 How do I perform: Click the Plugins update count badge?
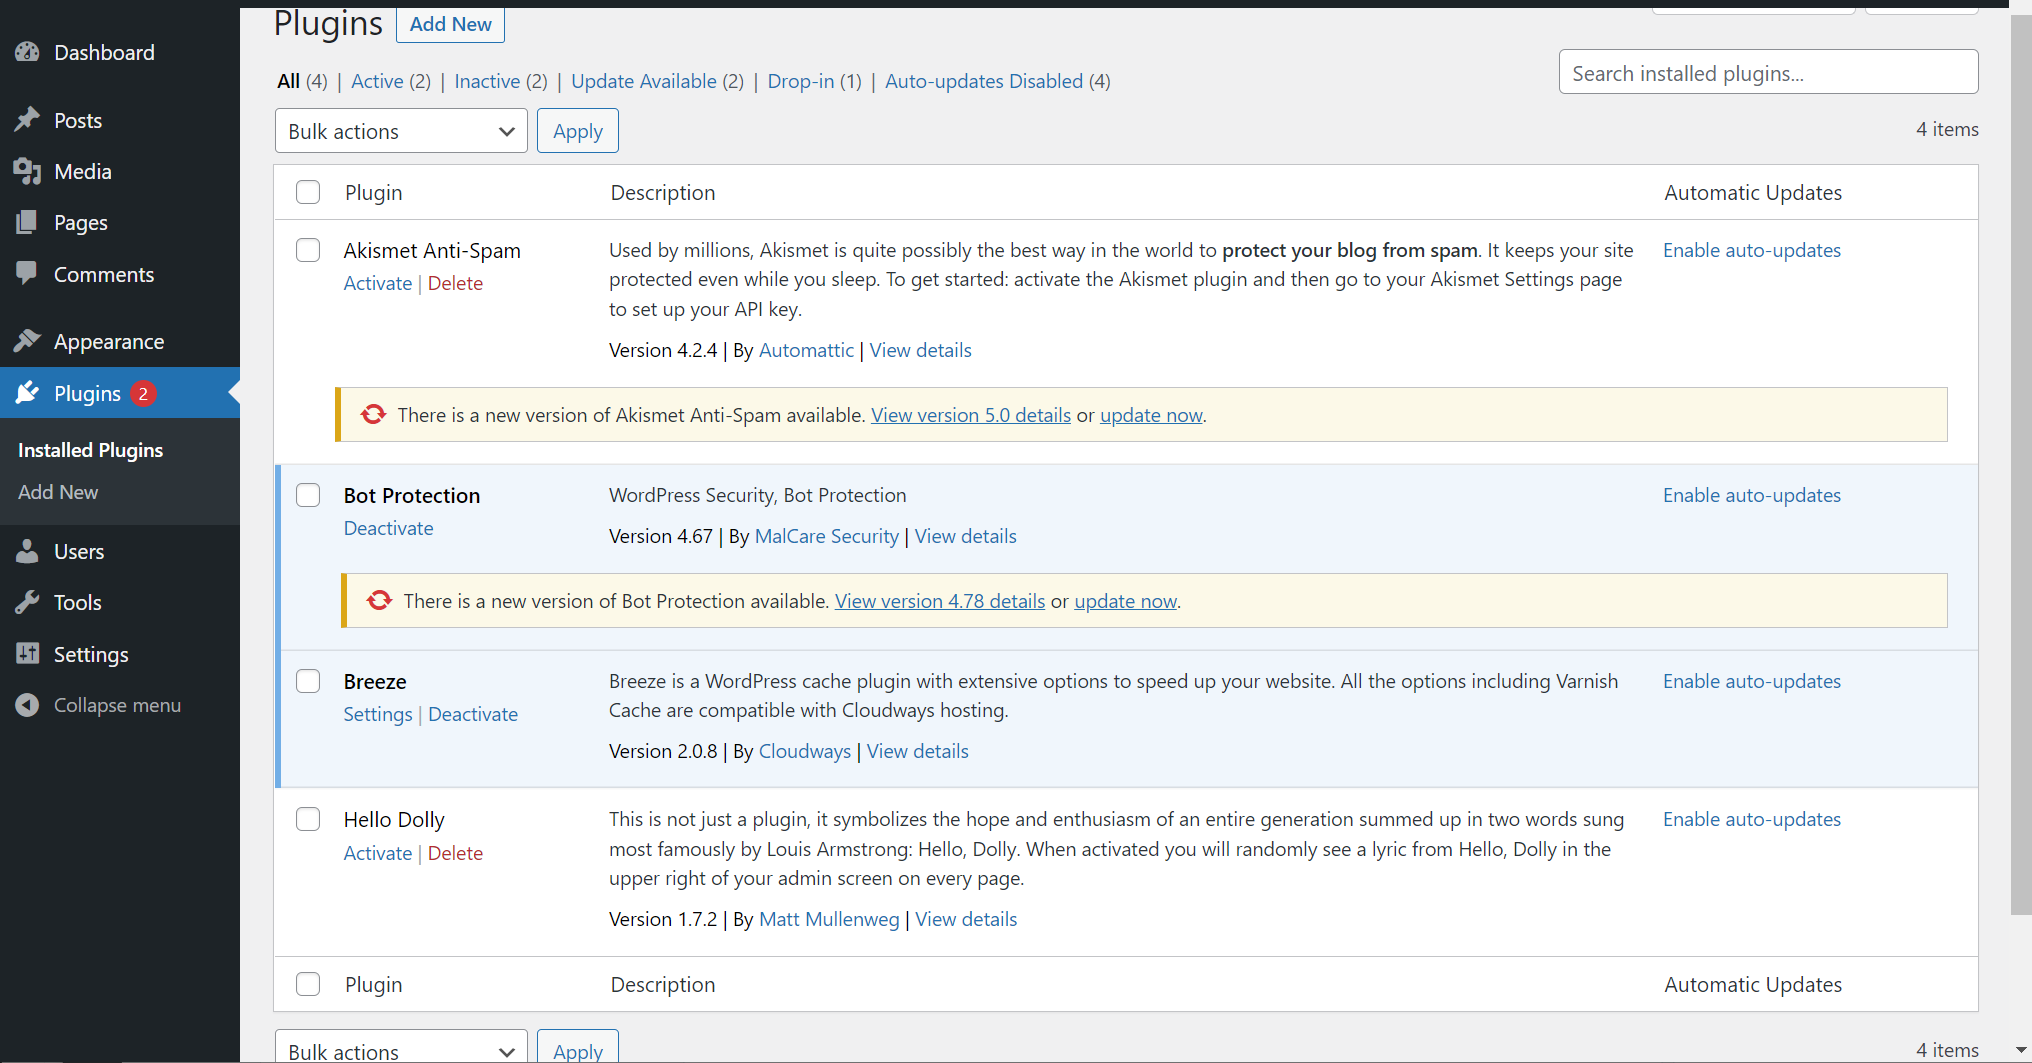[143, 393]
